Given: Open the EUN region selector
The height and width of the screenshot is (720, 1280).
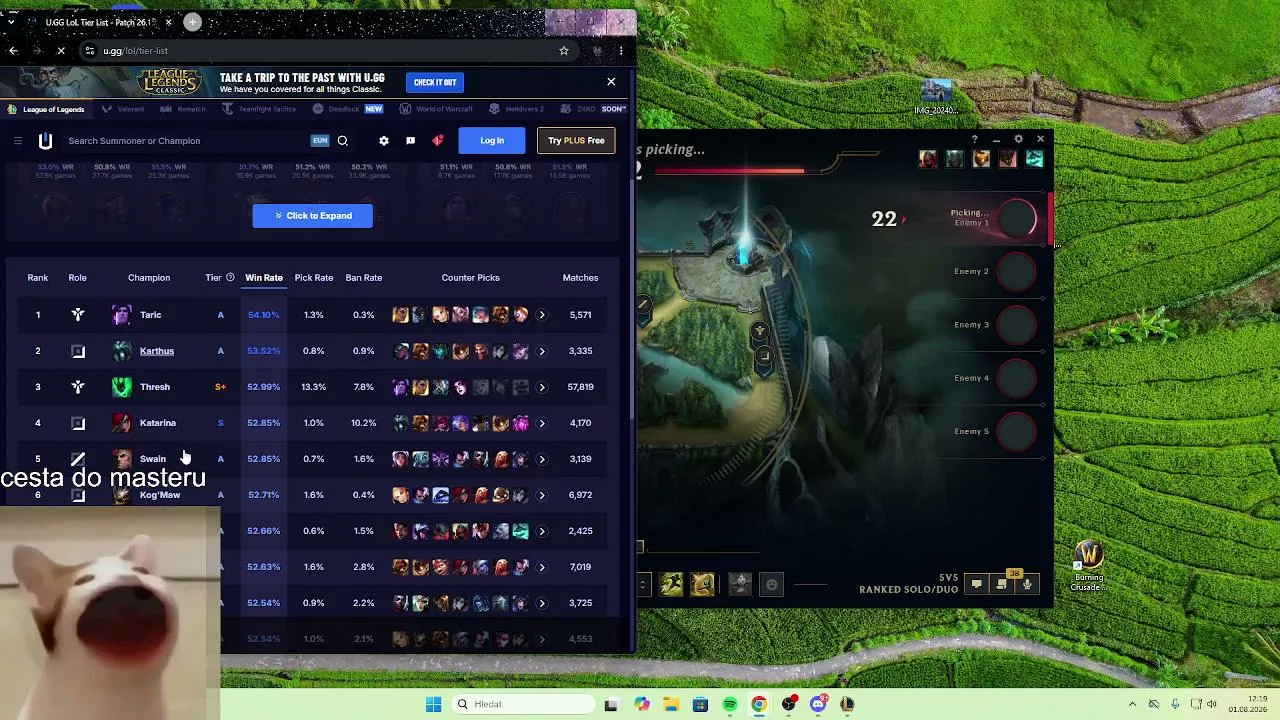Looking at the screenshot, I should (320, 141).
